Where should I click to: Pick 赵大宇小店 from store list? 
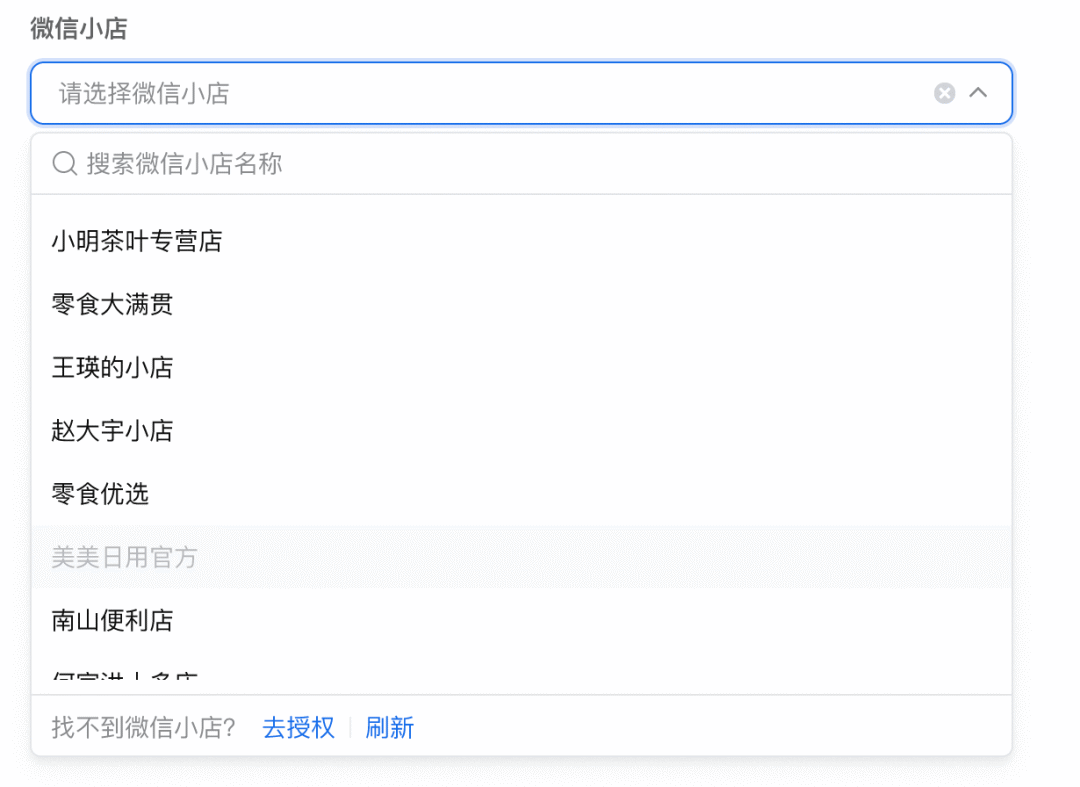coord(112,431)
